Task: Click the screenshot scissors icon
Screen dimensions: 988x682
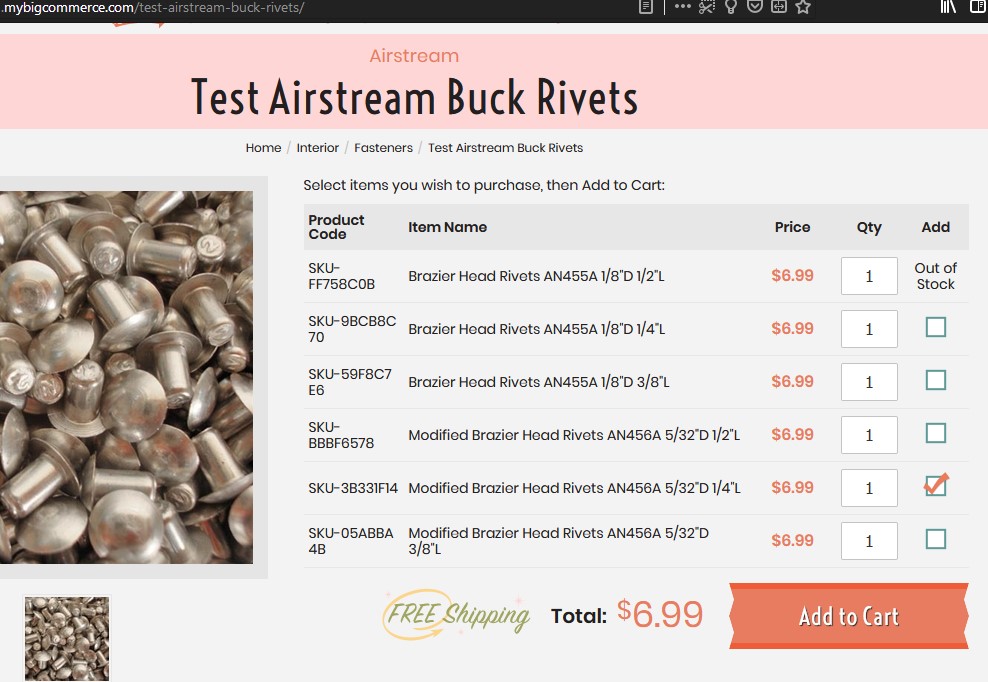Action: point(707,7)
